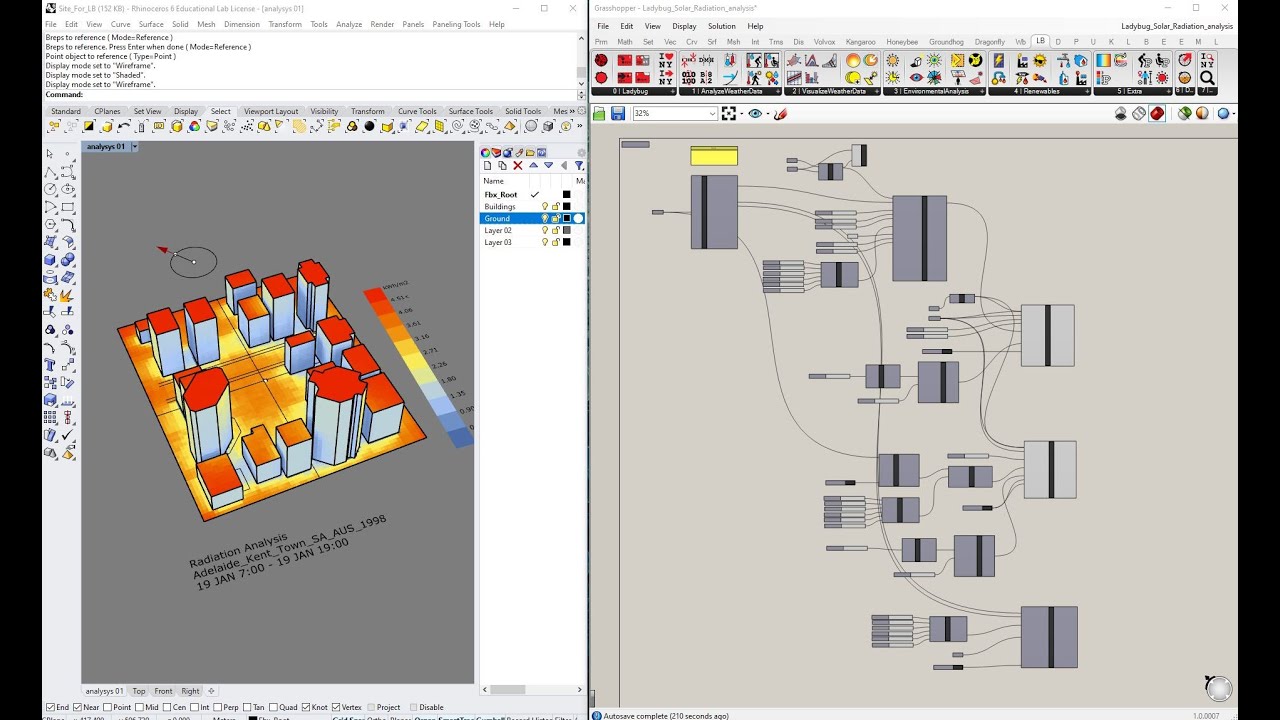Open Grasshopper file icon in canvas toolbar

[x=599, y=113]
